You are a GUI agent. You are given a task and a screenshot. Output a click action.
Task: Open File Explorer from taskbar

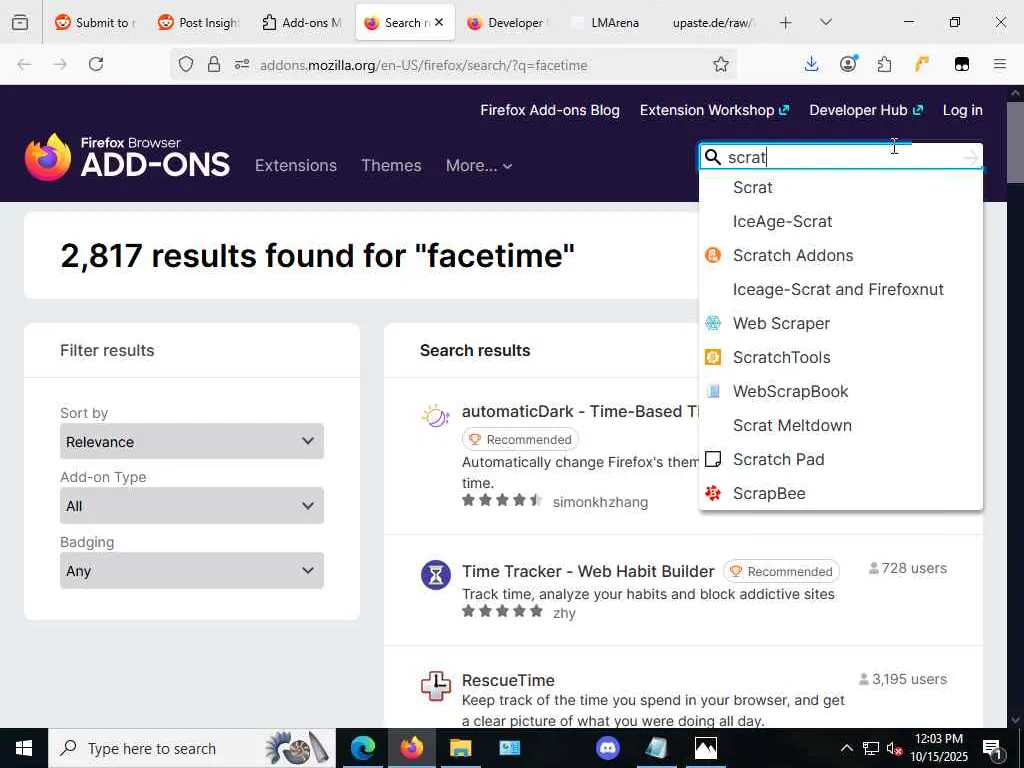(460, 748)
